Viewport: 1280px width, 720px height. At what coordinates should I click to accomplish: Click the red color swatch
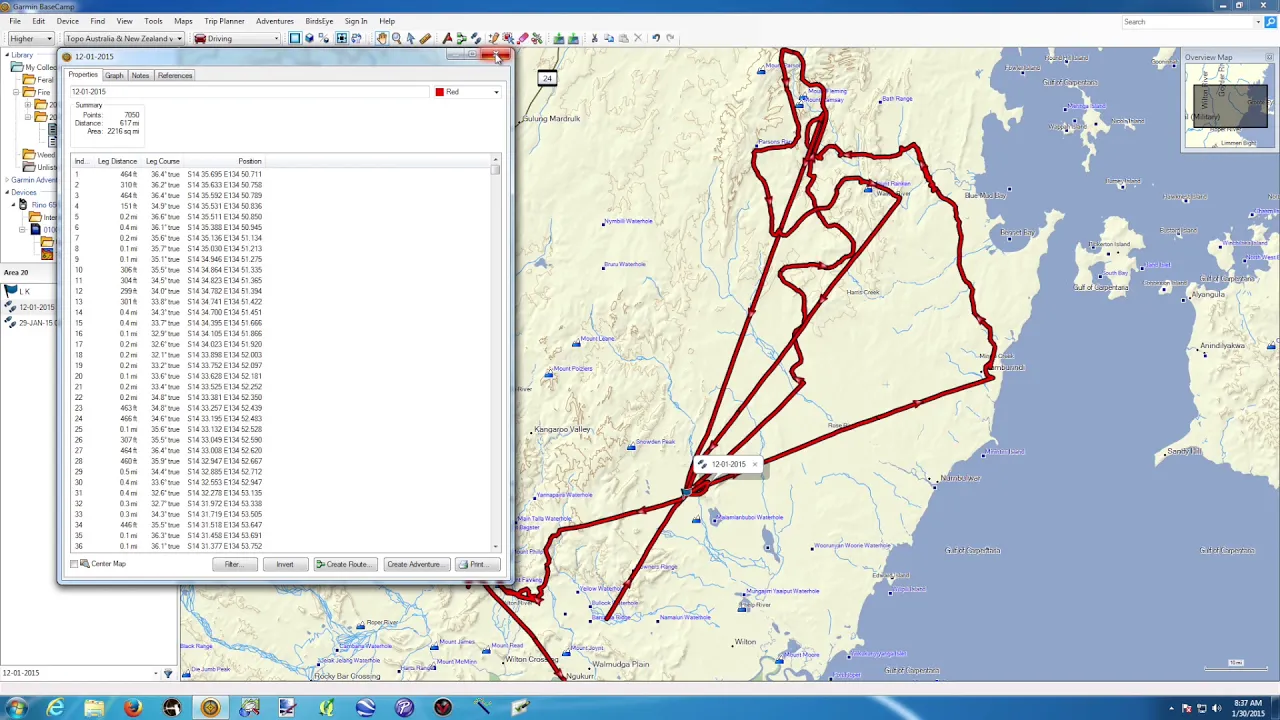tap(439, 92)
